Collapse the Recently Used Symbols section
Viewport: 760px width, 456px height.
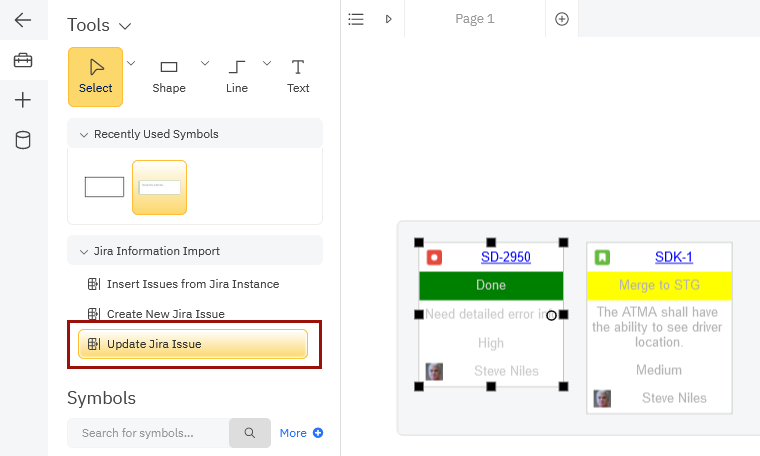click(84, 134)
